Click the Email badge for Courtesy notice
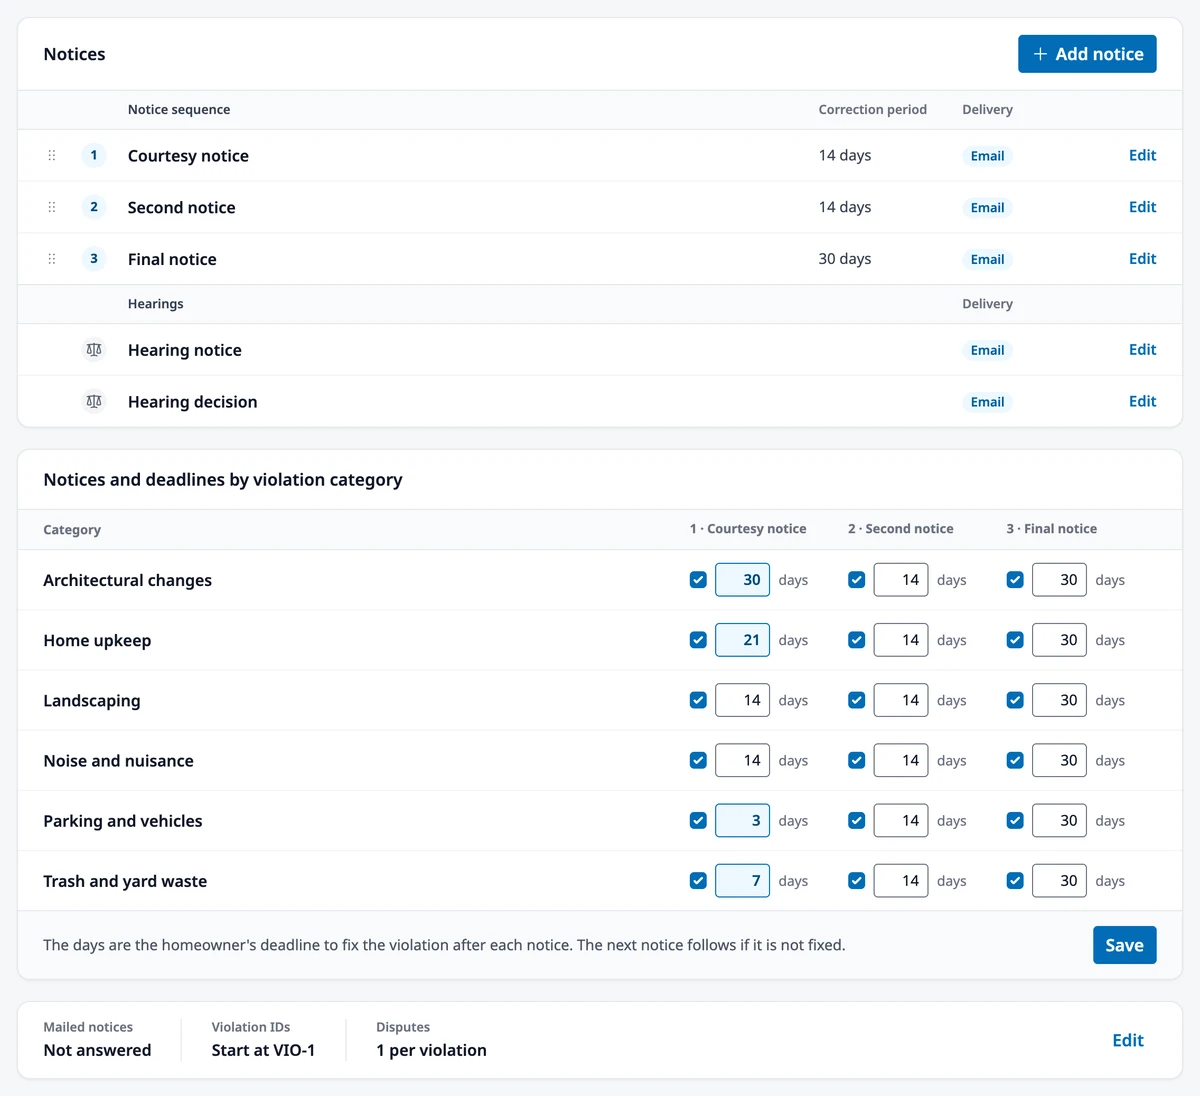1200x1096 pixels. (x=987, y=156)
